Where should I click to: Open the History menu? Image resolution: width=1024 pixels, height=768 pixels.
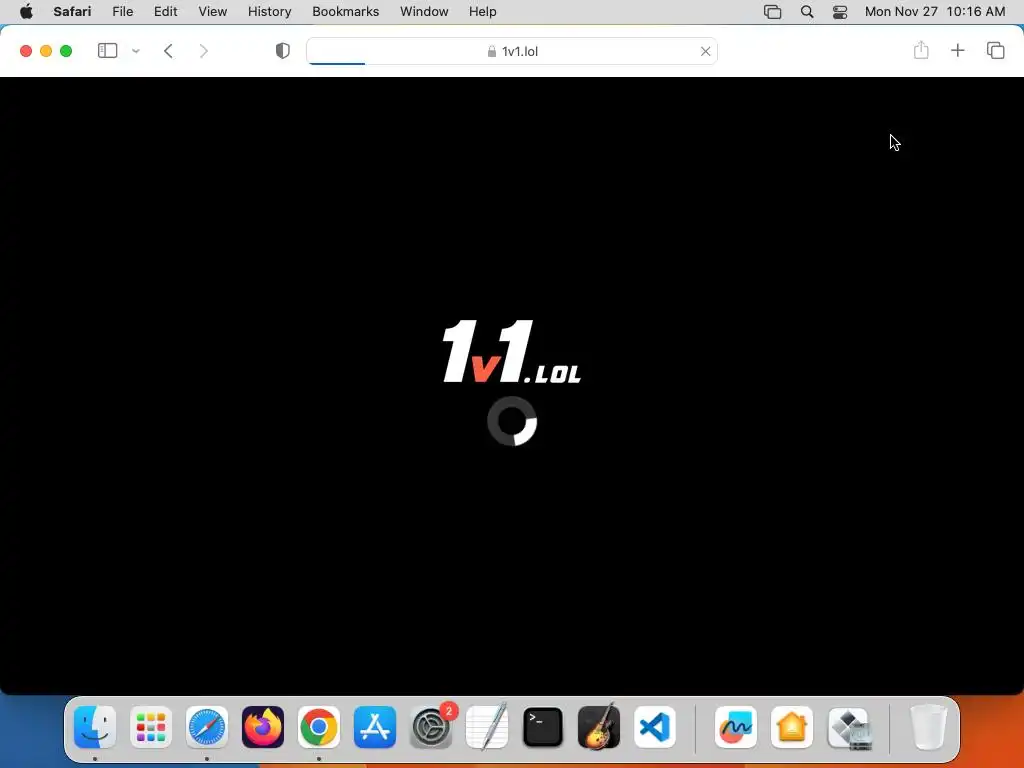click(269, 12)
